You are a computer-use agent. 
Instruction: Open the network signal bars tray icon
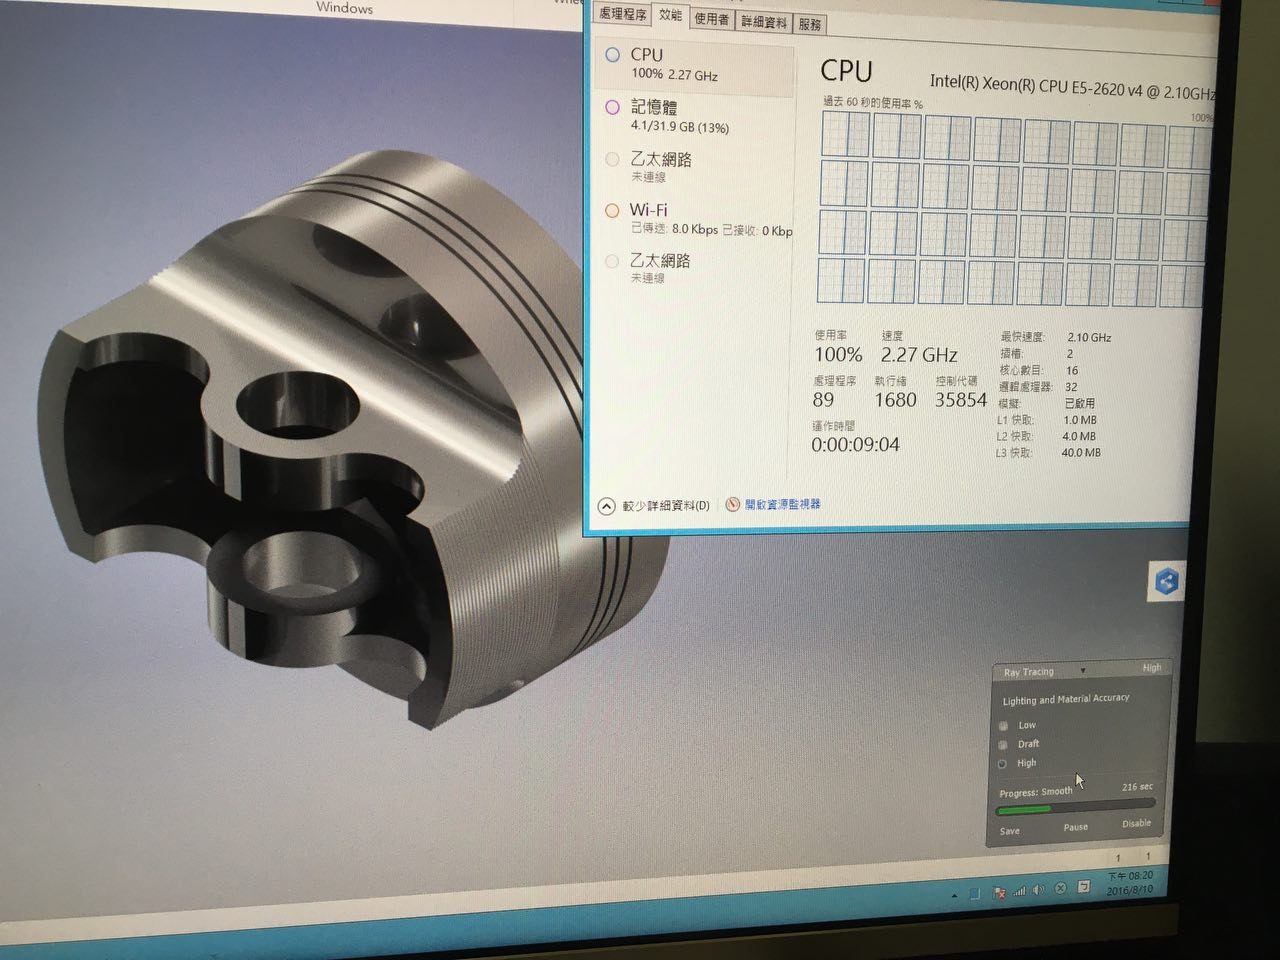point(1019,890)
